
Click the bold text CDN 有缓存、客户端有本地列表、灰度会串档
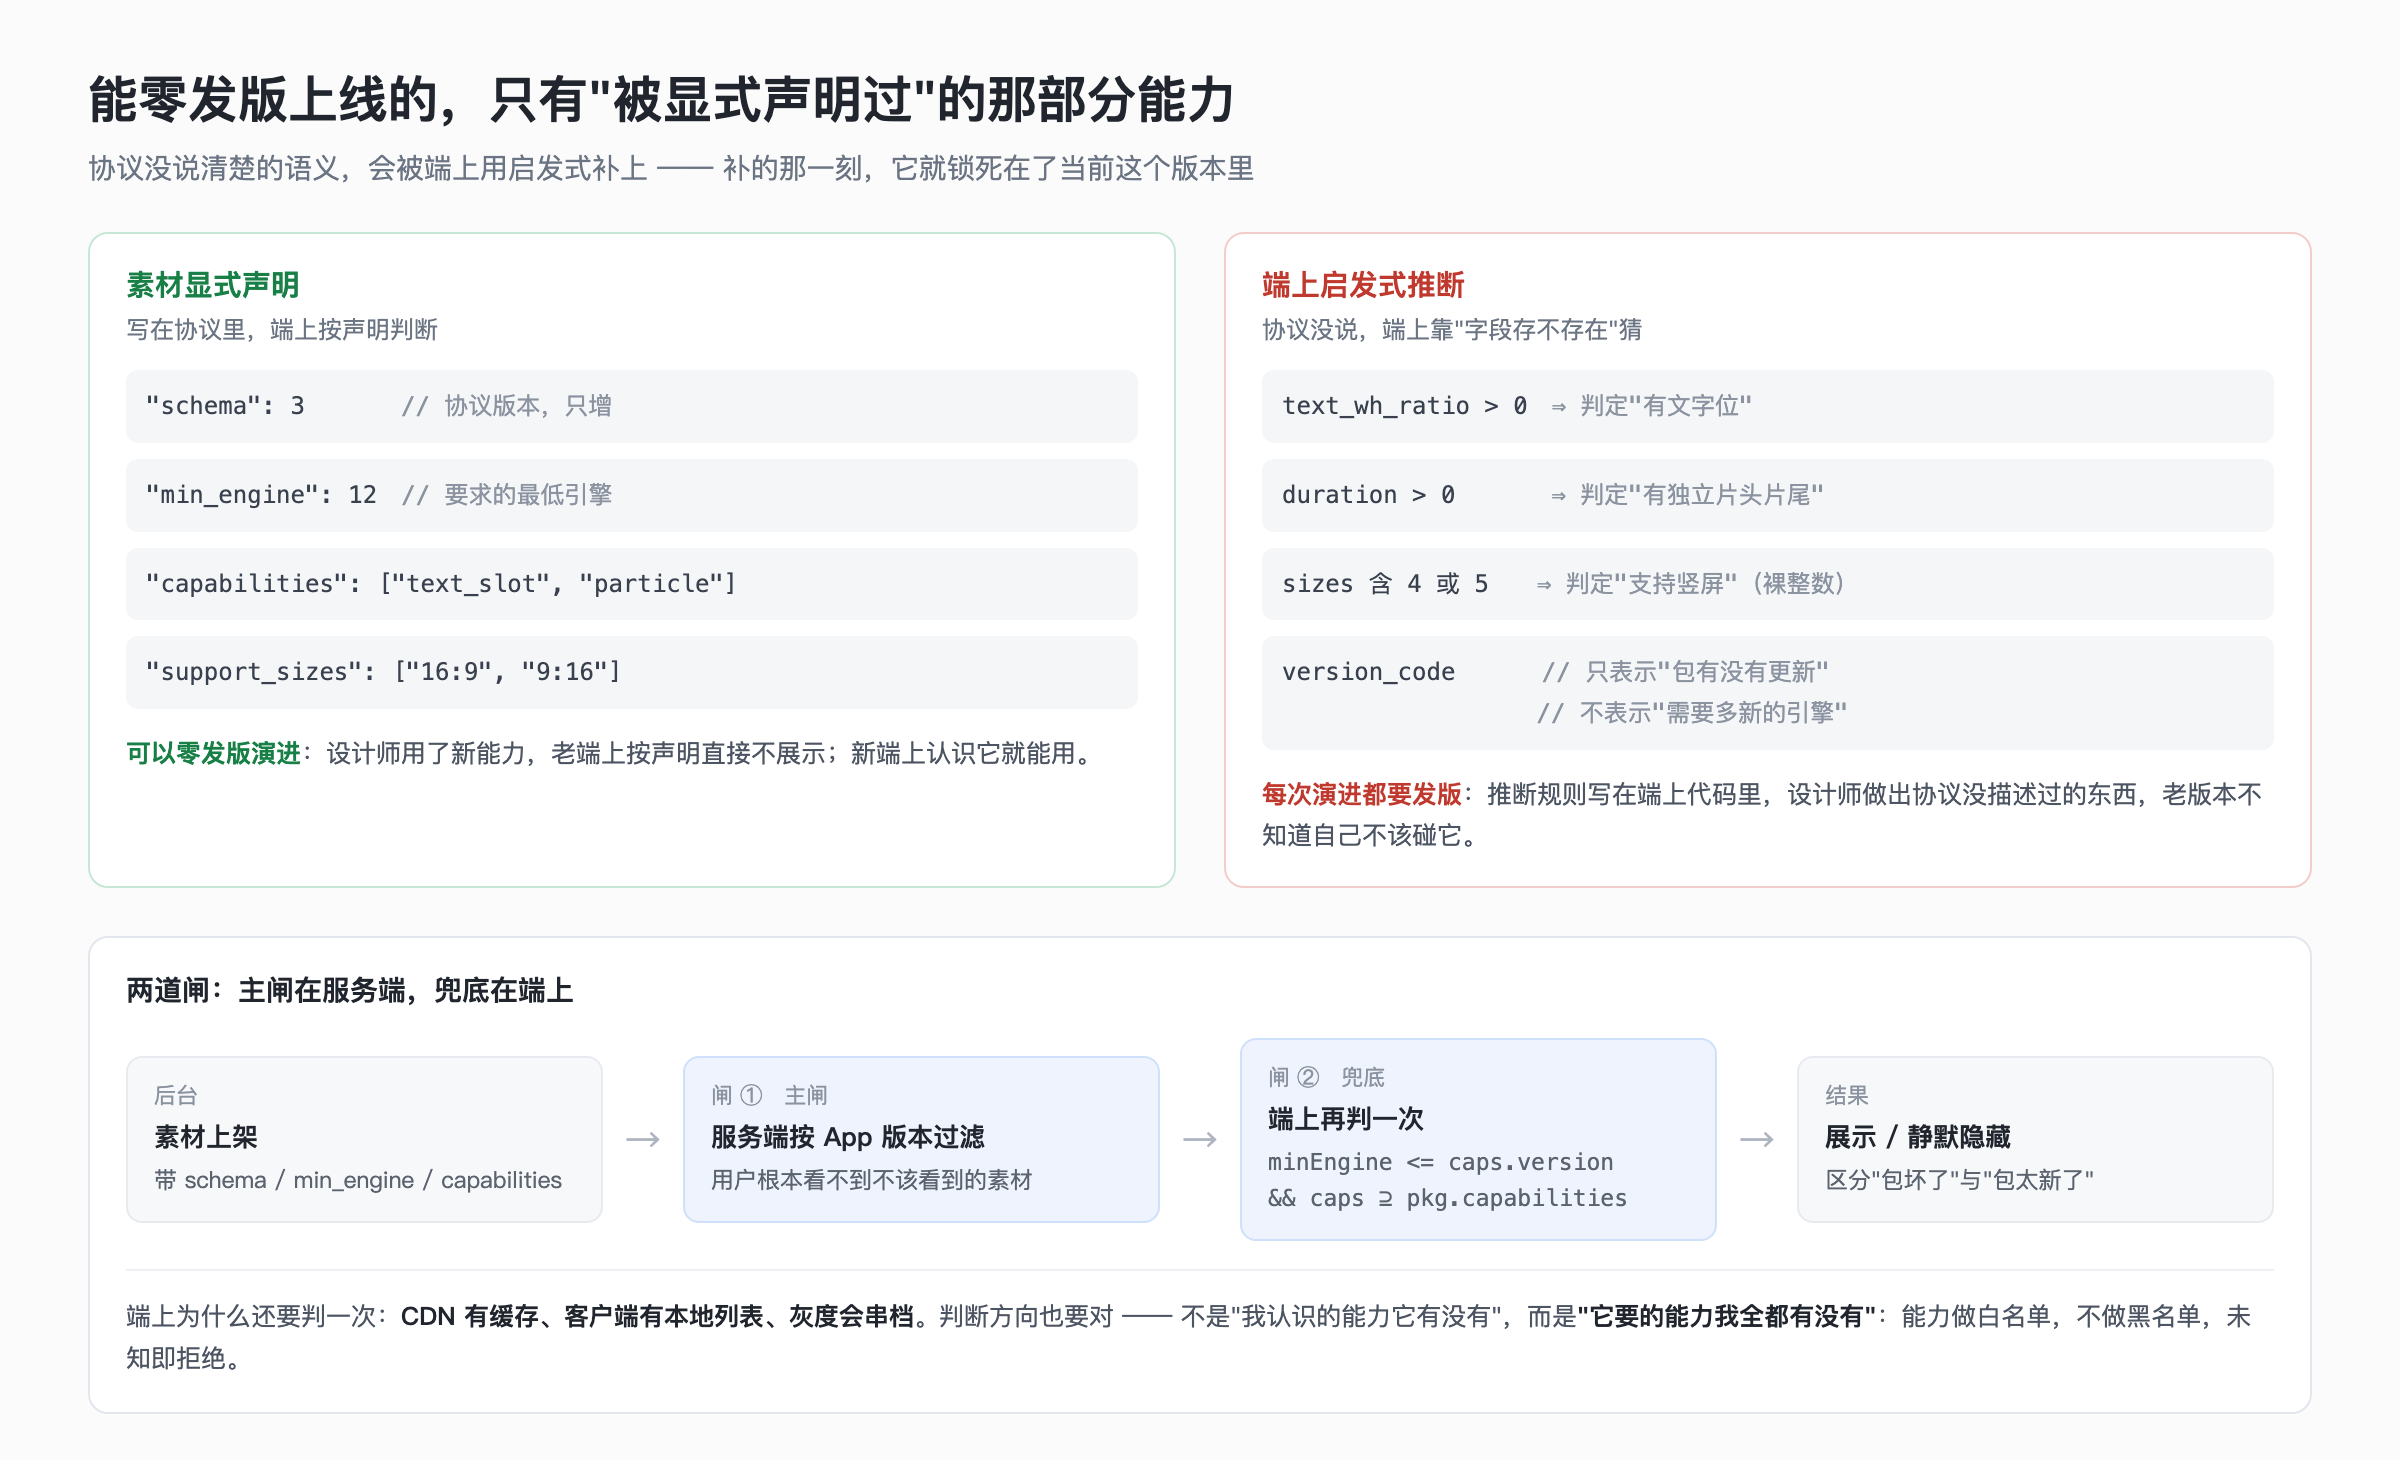(656, 1316)
